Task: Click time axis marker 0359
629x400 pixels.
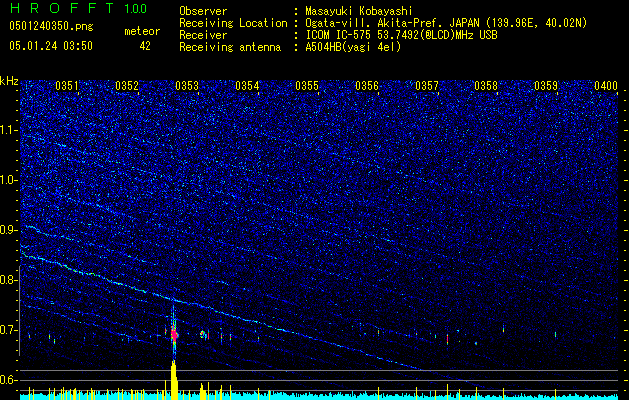Action: pyautogui.click(x=546, y=86)
